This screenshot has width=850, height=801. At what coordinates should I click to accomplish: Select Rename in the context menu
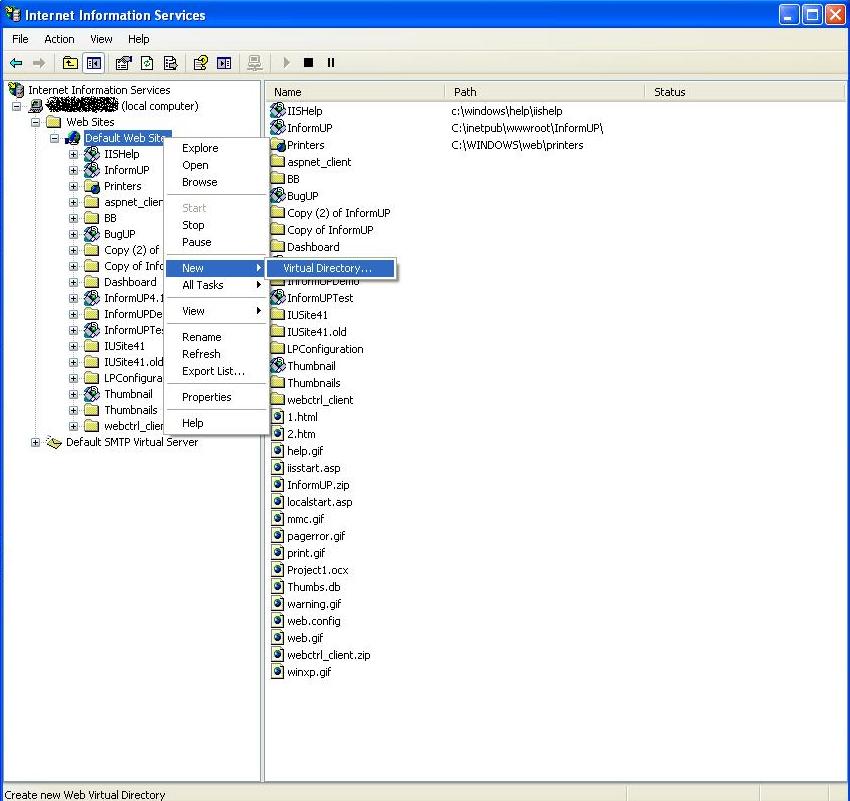[x=216, y=337]
